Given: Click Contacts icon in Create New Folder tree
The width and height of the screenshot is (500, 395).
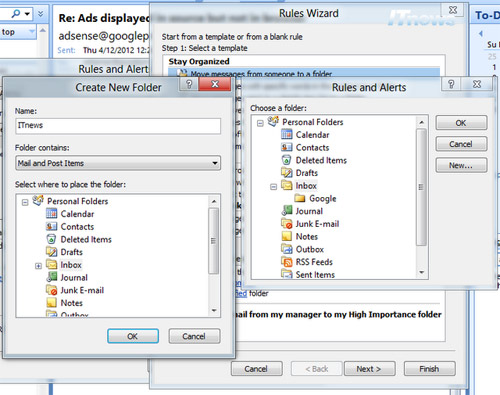Looking at the screenshot, I should 51,226.
